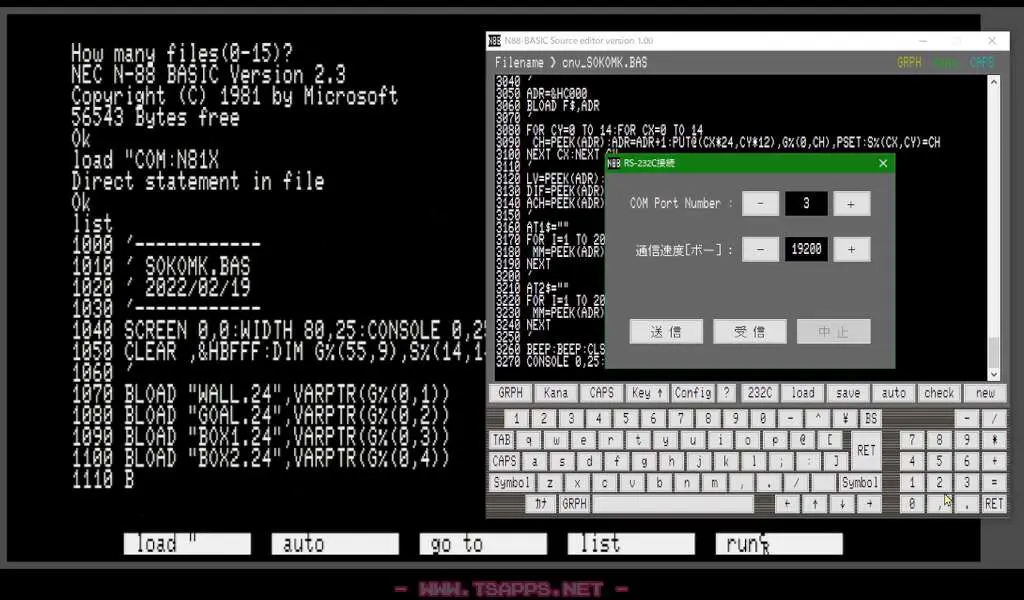Click the BS backspace key
The image size is (1024, 600).
(x=871, y=418)
